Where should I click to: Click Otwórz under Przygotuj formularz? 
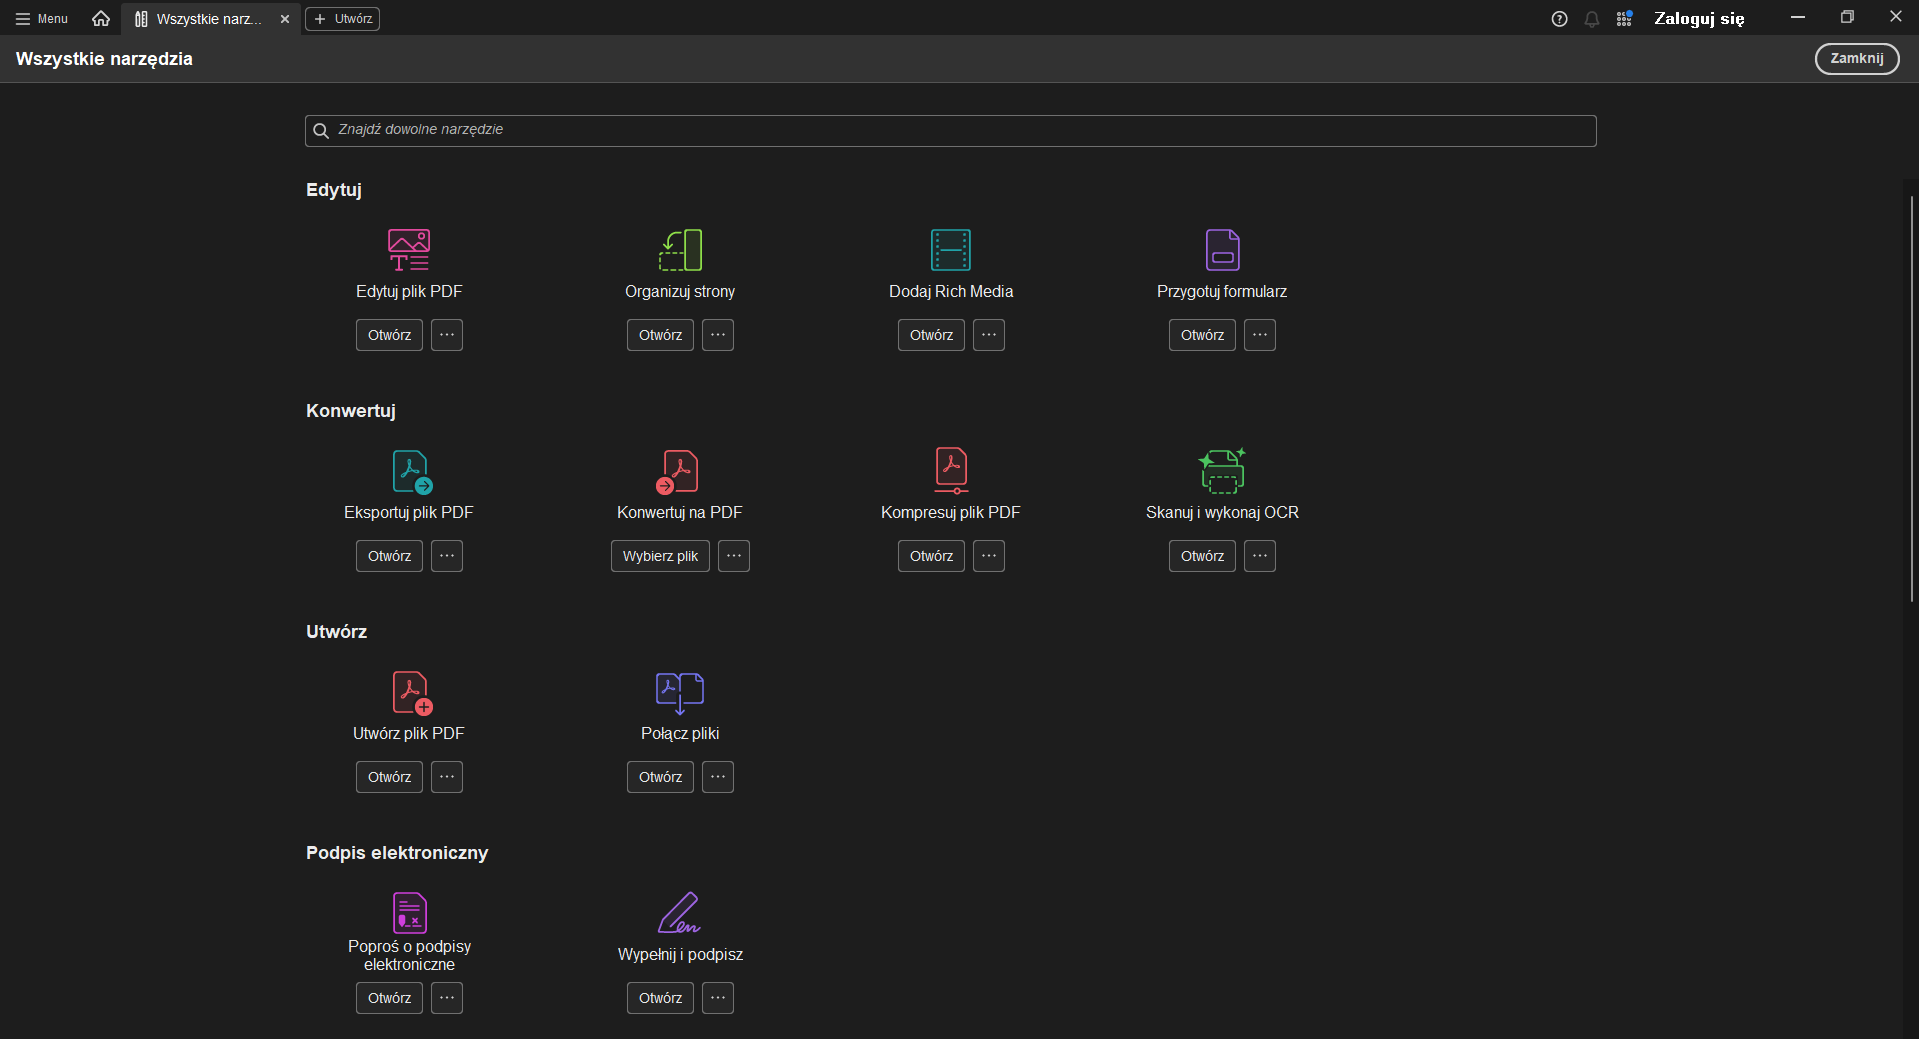(x=1202, y=335)
